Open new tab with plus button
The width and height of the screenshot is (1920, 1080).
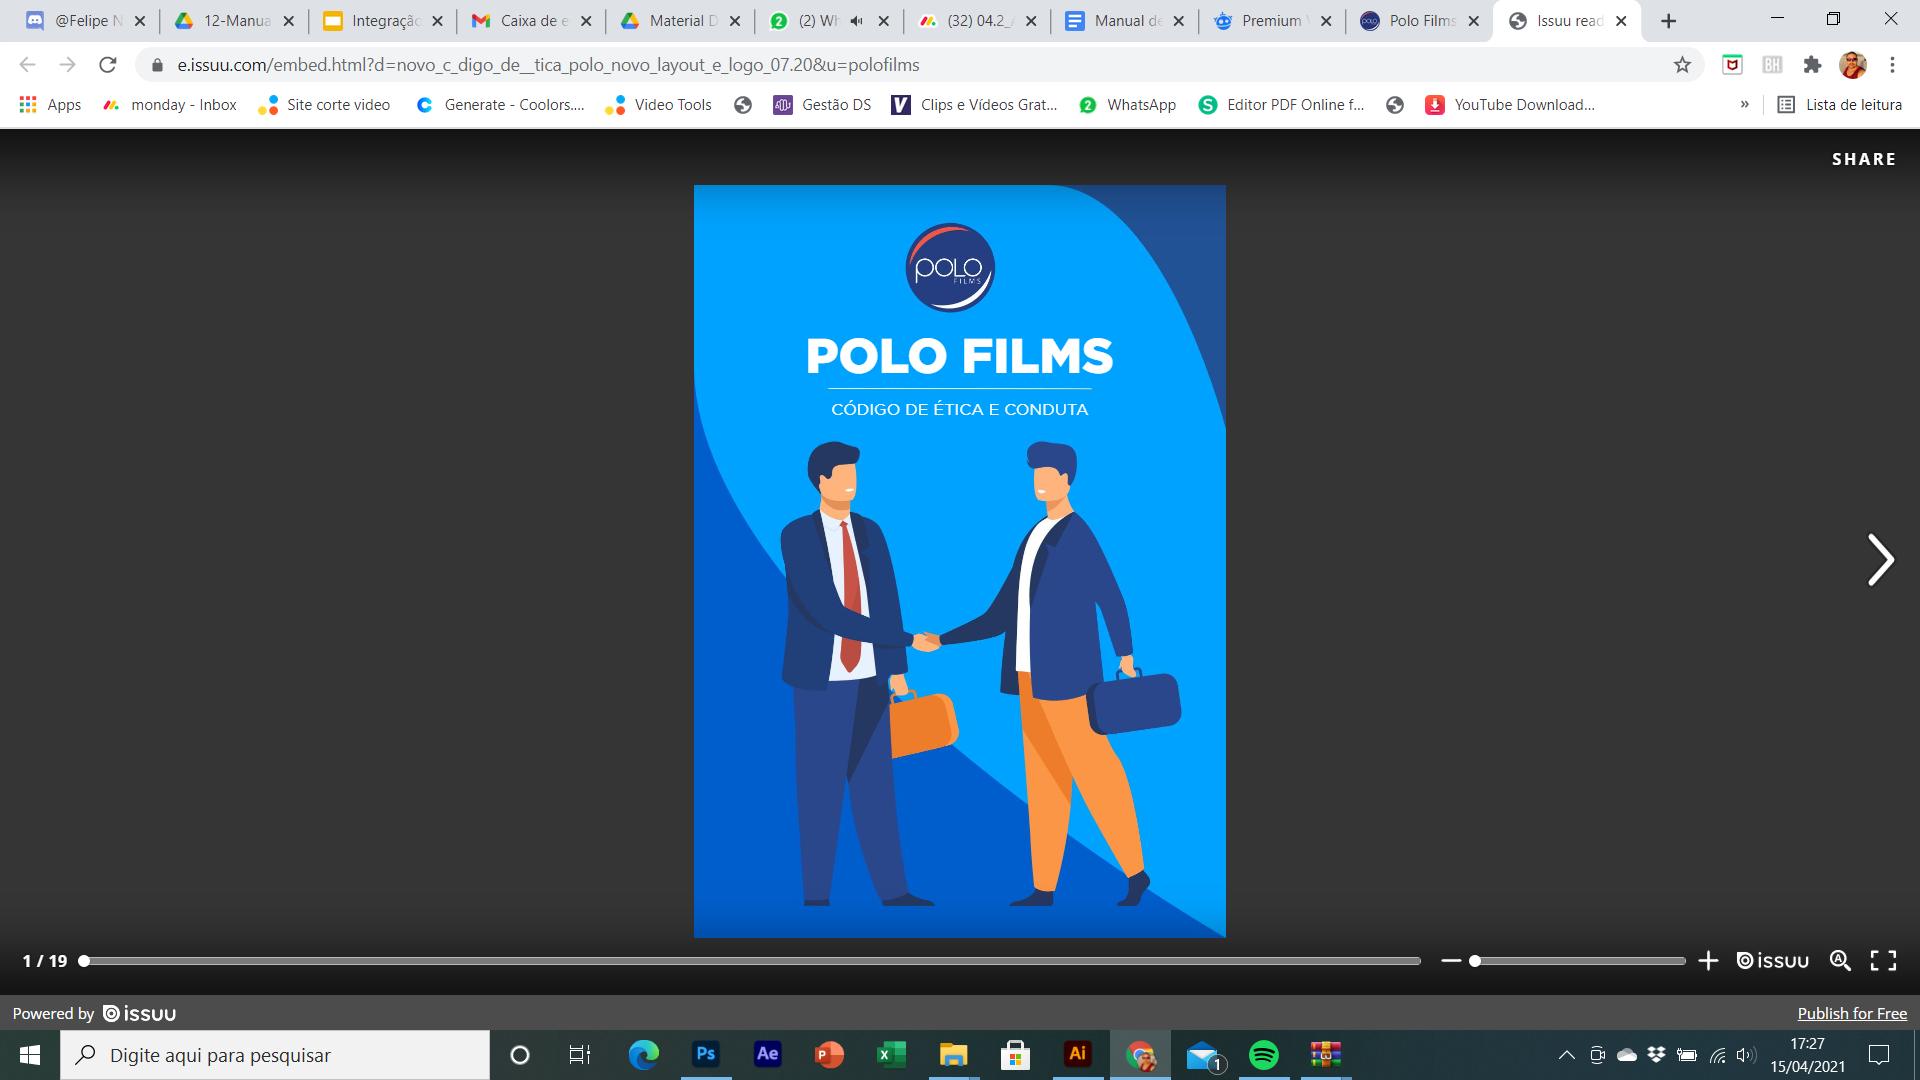click(x=1668, y=21)
